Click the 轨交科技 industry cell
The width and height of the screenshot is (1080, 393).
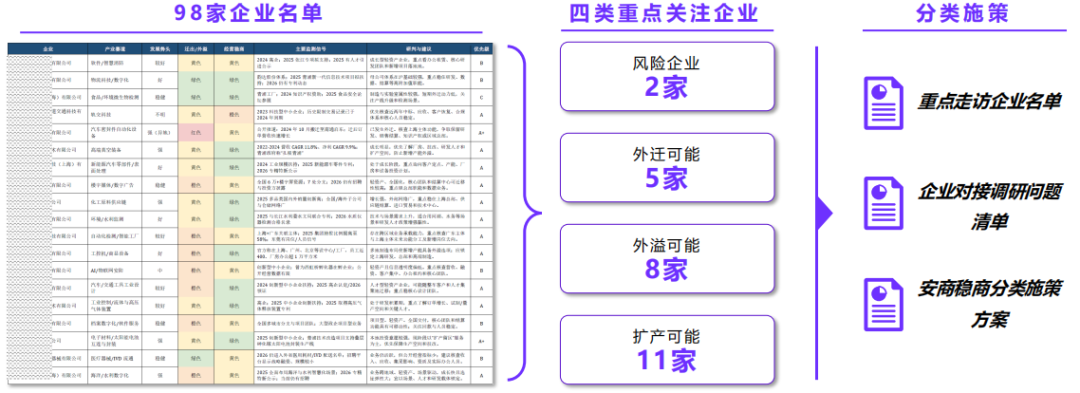(115, 114)
